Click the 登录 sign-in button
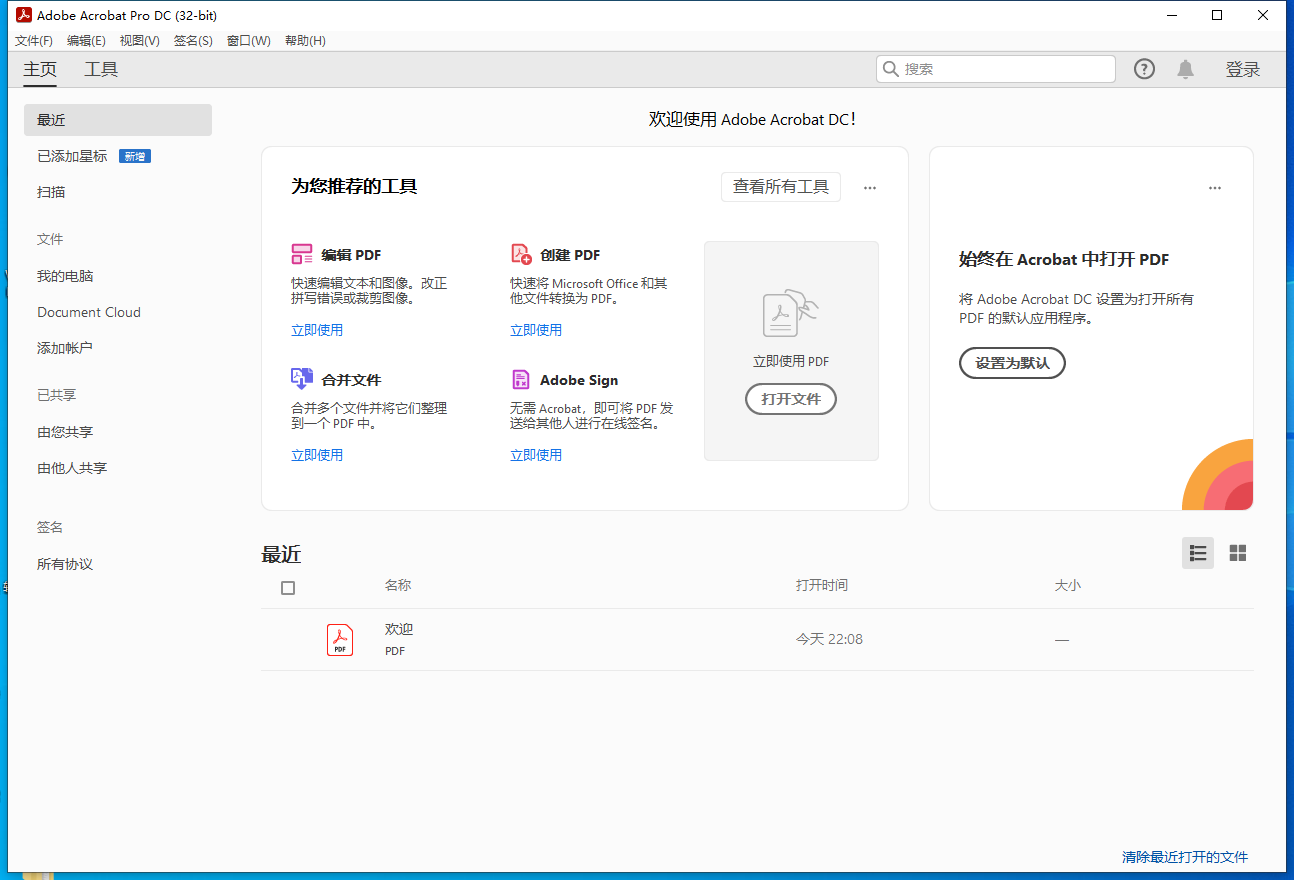The image size is (1294, 880). (1243, 69)
